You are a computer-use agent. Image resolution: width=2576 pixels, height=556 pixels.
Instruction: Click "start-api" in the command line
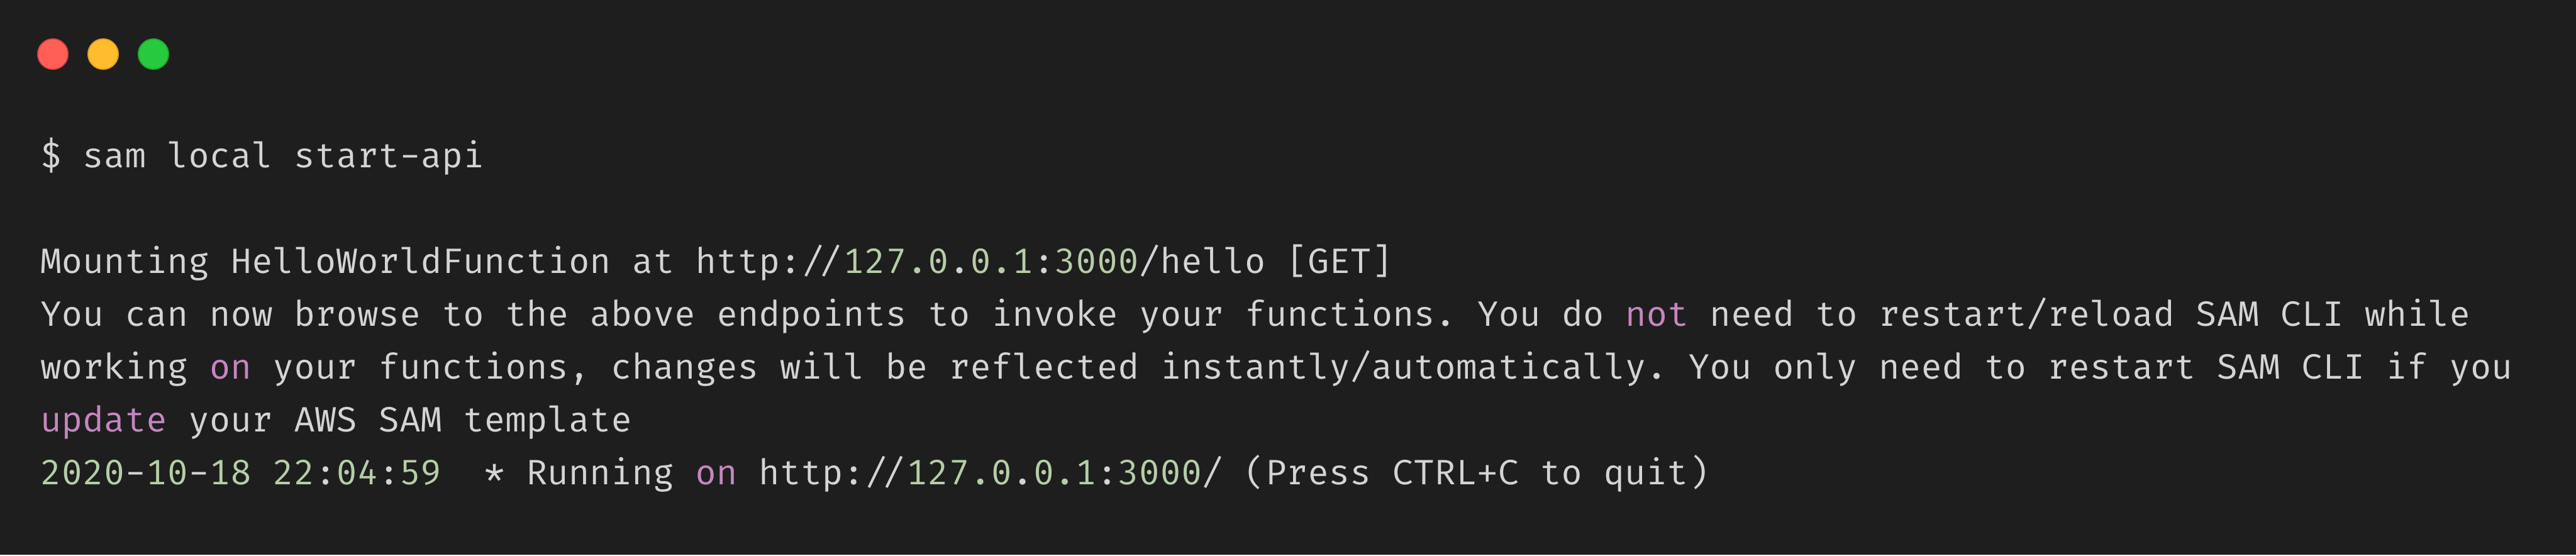pos(388,156)
